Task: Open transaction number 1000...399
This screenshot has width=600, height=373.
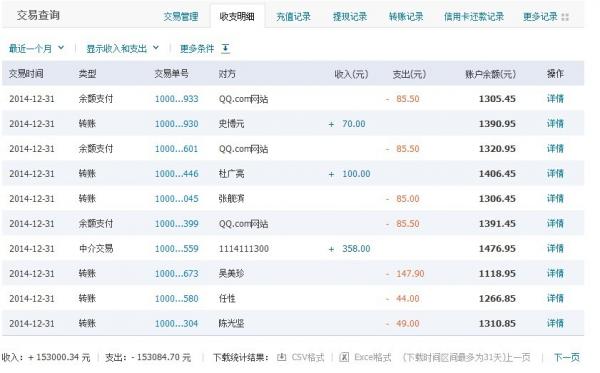Action: [176, 223]
